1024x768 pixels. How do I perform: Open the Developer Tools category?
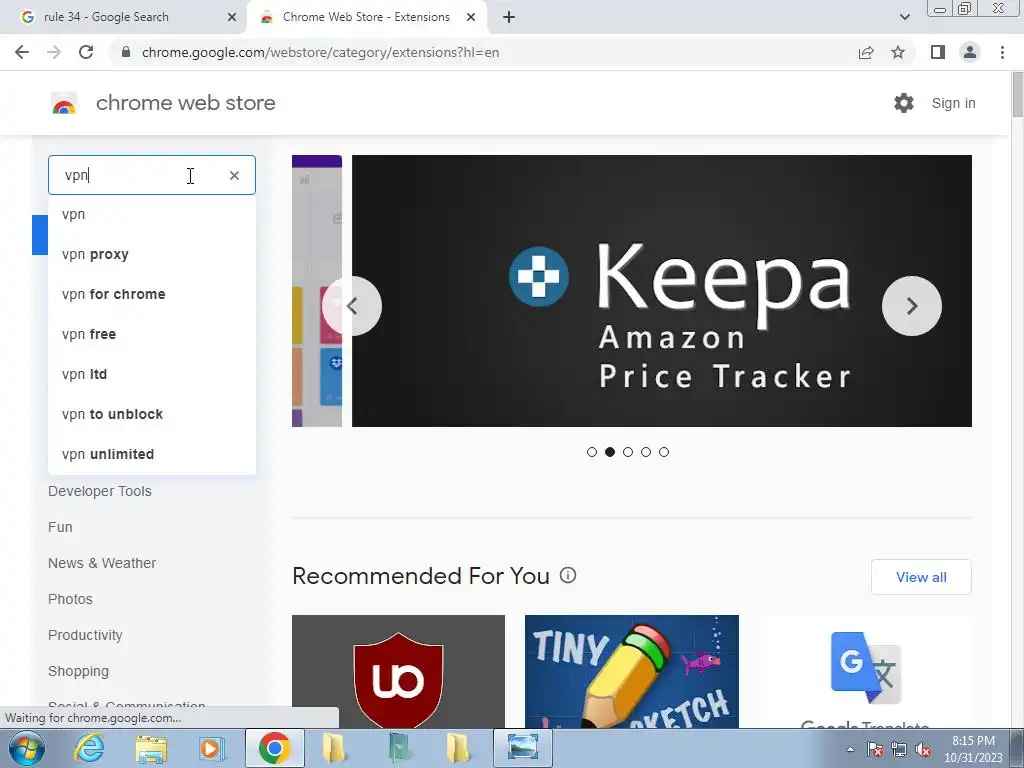click(x=99, y=491)
